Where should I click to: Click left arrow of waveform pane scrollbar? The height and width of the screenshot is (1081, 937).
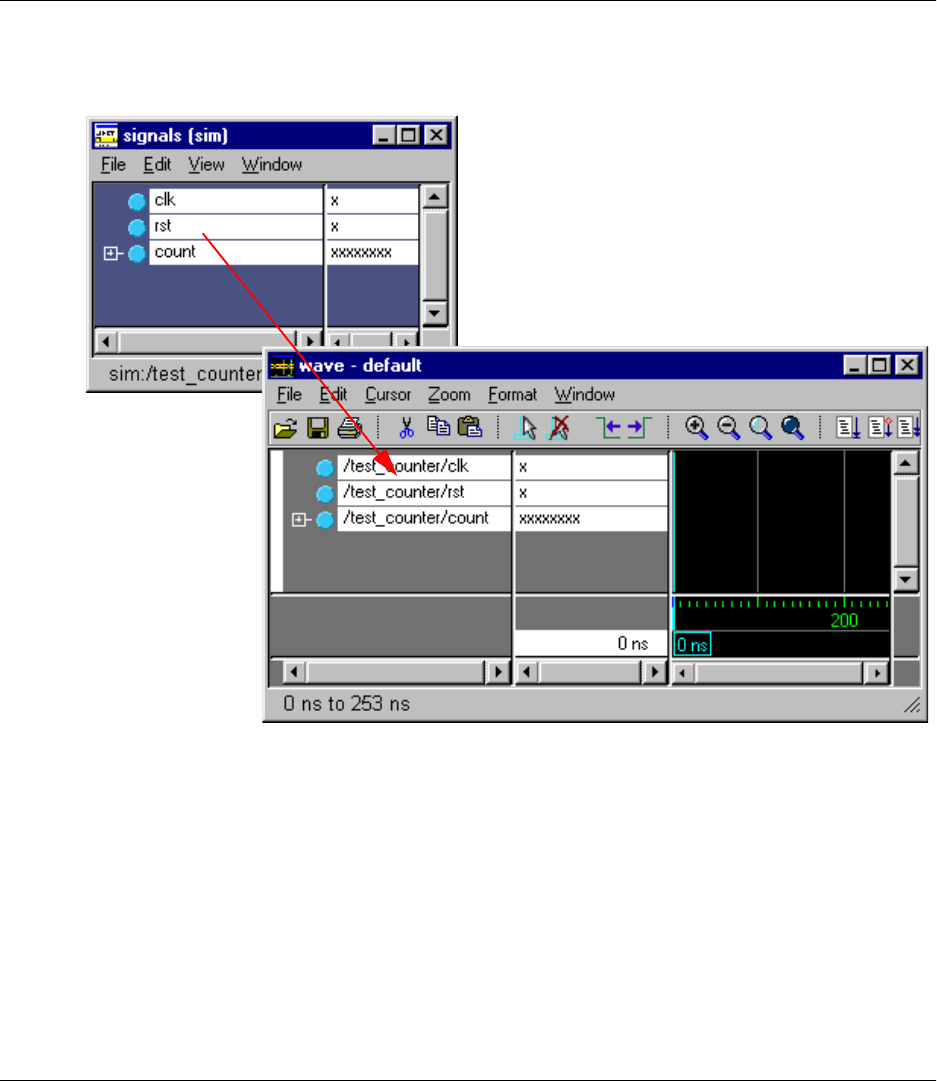683,673
